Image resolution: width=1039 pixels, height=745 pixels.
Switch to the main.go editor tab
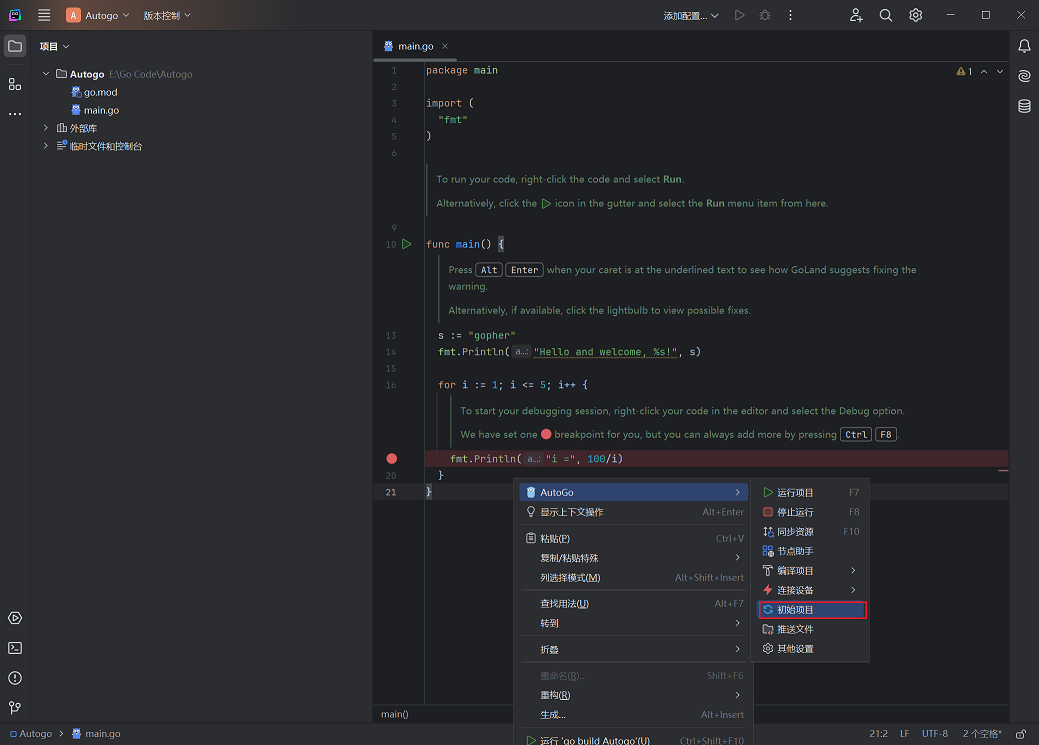[415, 46]
